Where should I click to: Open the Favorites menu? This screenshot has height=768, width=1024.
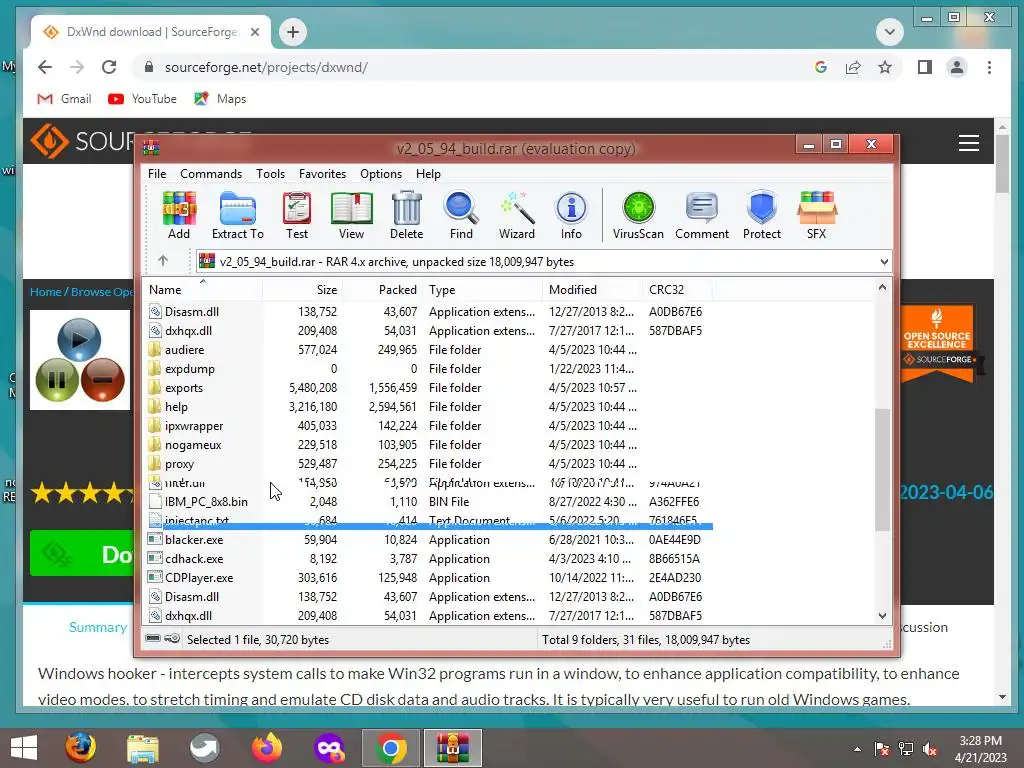click(322, 174)
